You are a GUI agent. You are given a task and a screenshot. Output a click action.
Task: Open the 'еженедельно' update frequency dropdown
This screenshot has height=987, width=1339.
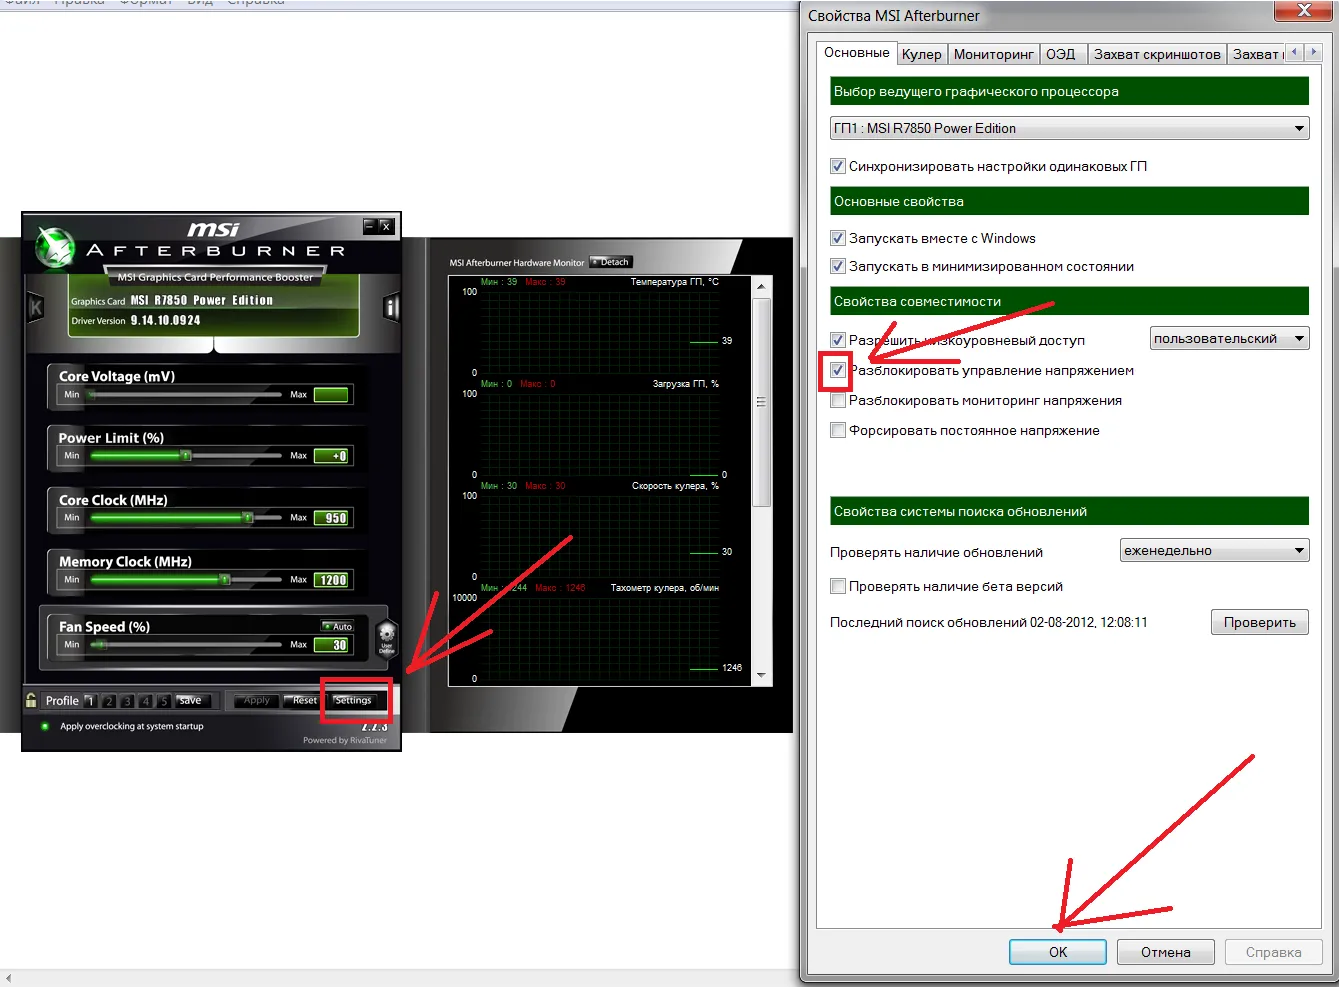tap(1214, 551)
